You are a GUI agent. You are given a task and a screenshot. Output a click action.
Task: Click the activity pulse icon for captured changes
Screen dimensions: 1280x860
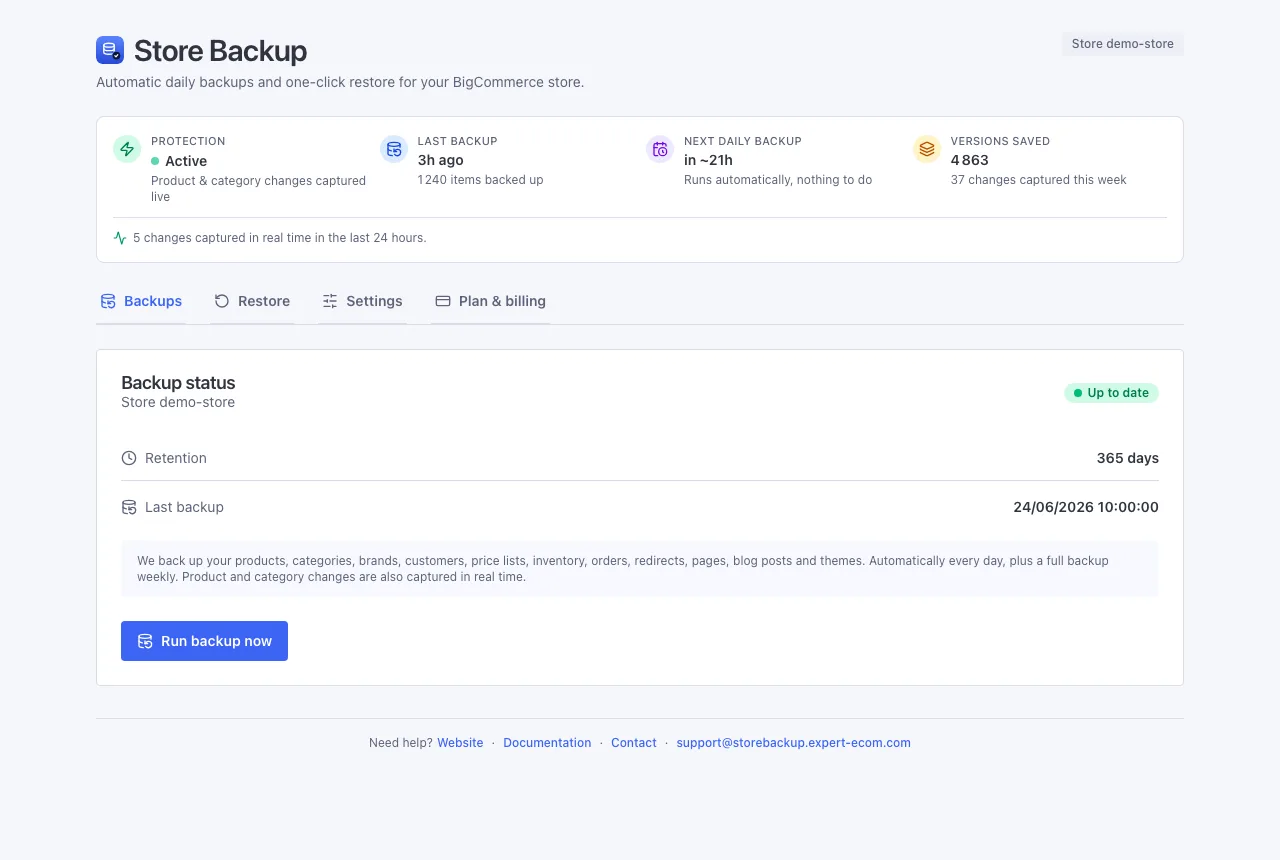(120, 238)
